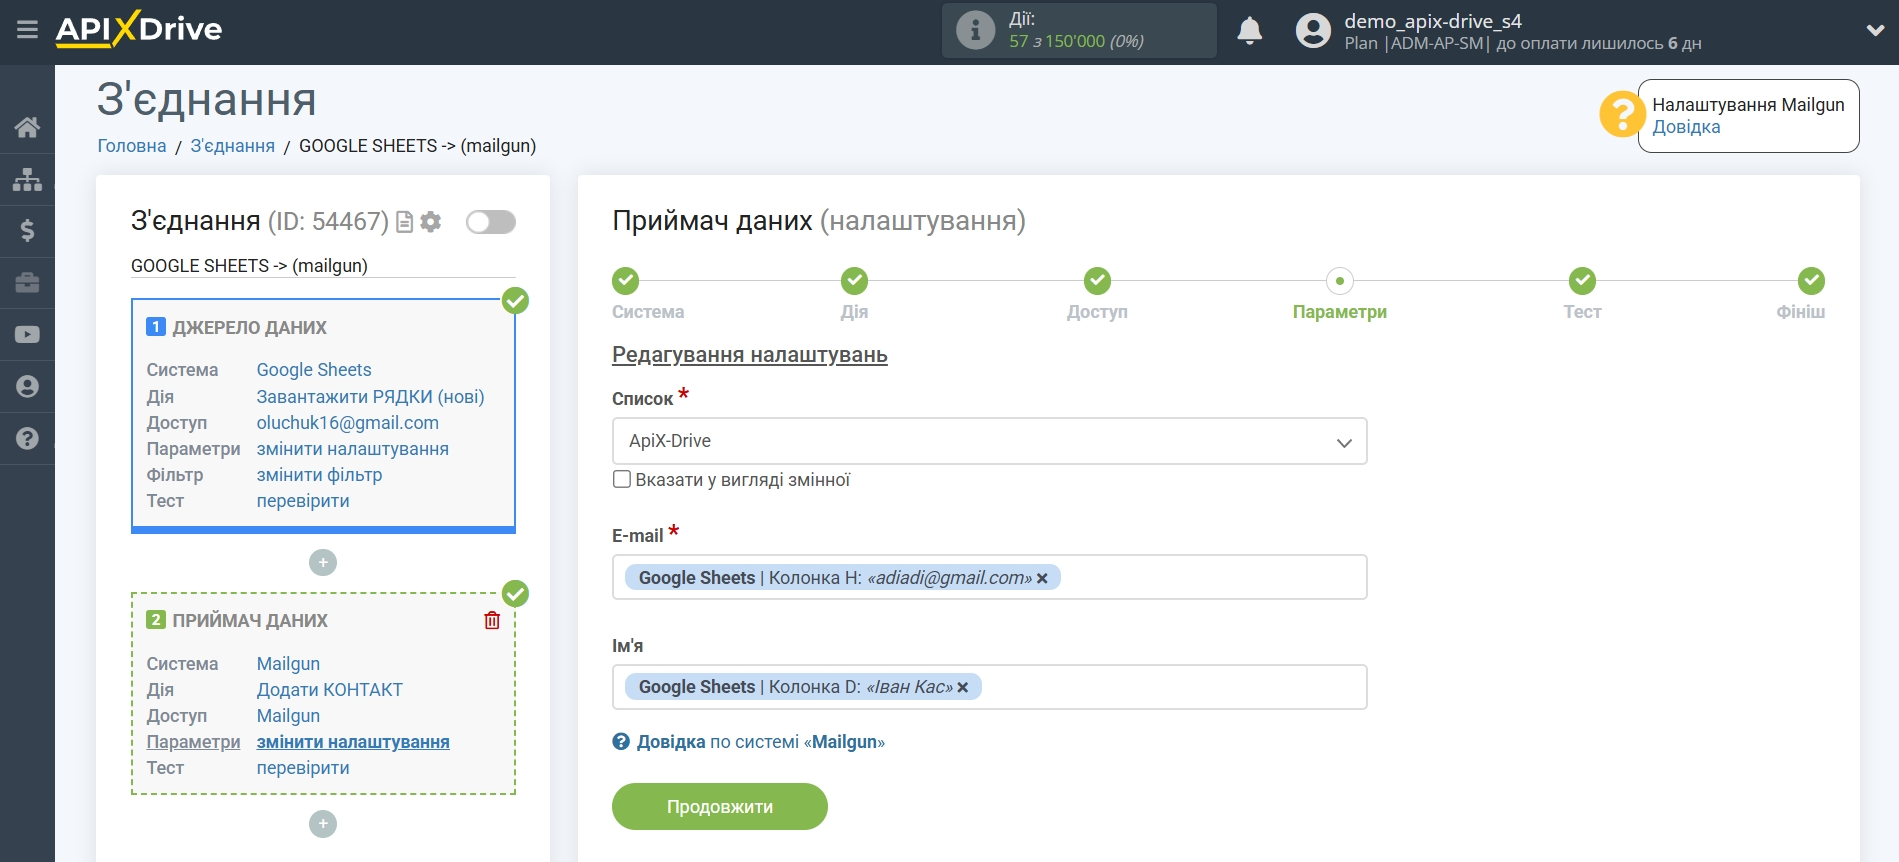The width and height of the screenshot is (1899, 862).
Task: Go to Головна breadcrumb
Action: click(x=132, y=146)
